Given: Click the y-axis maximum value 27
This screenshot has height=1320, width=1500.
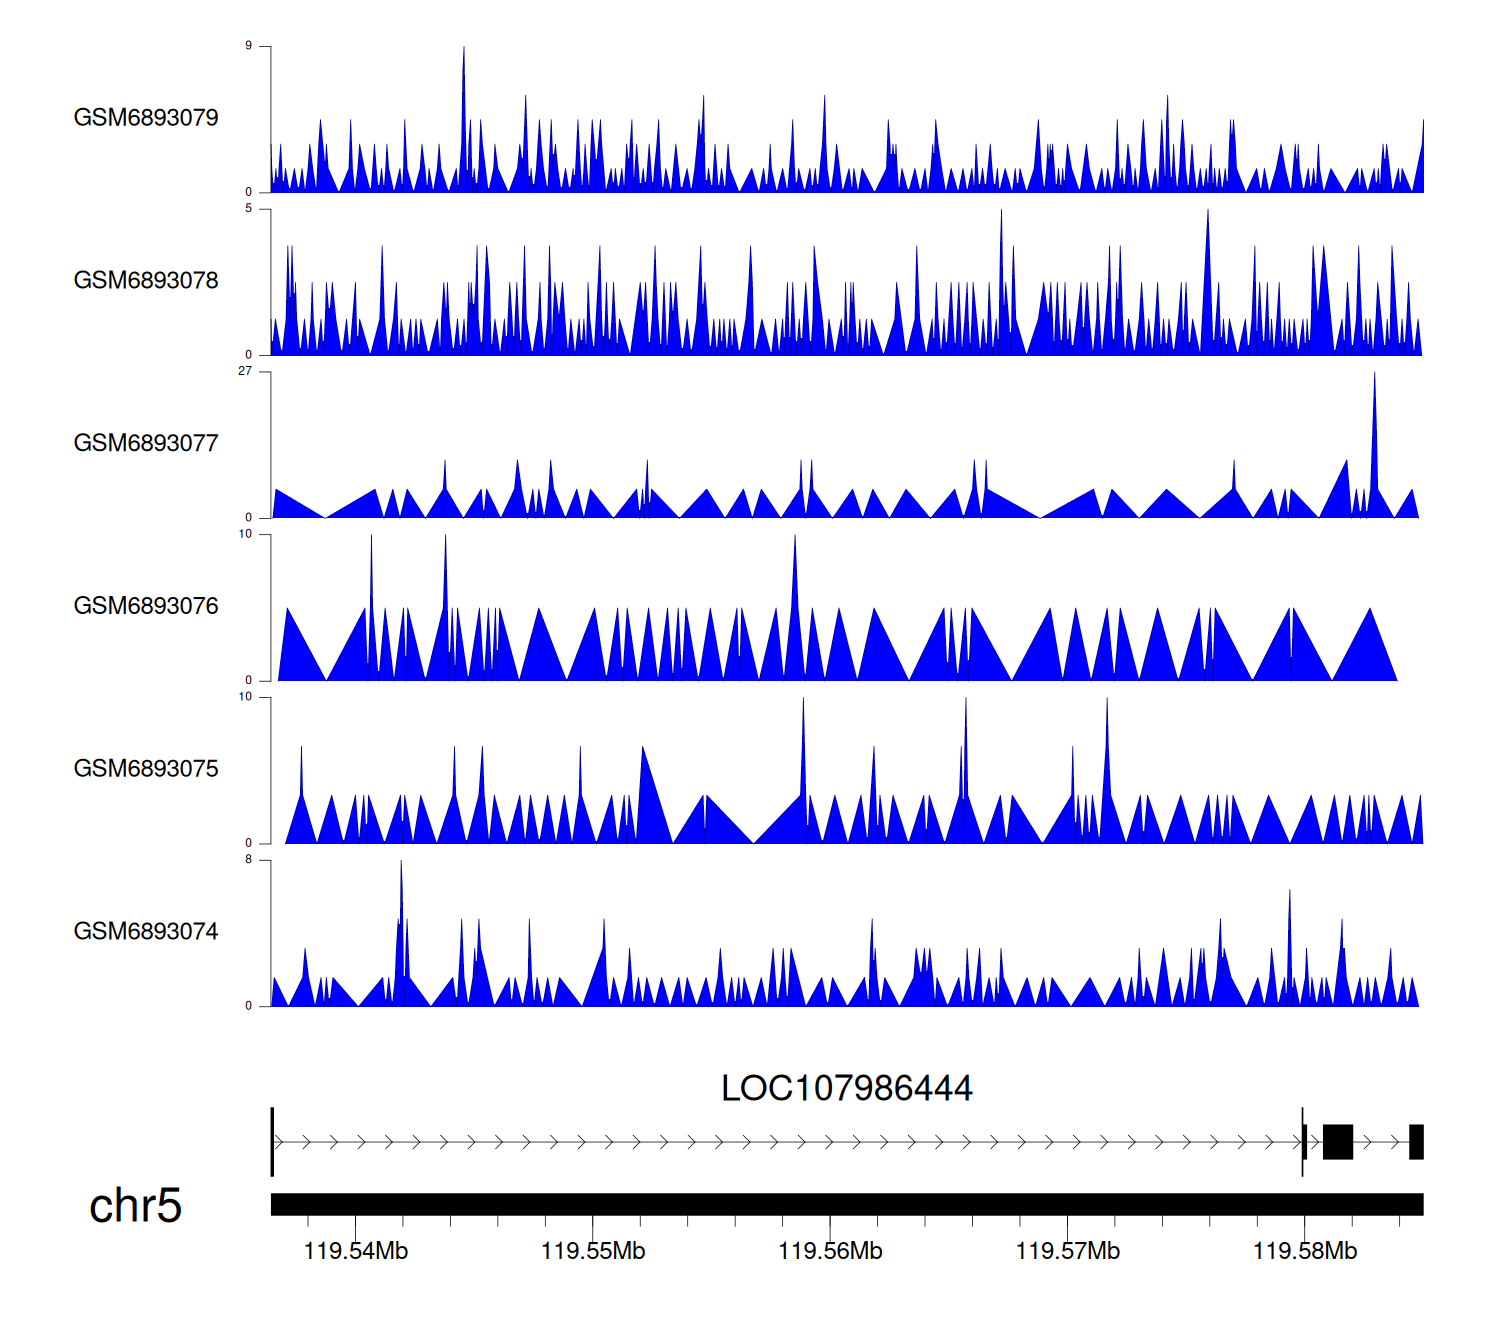Looking at the screenshot, I should pos(245,371).
